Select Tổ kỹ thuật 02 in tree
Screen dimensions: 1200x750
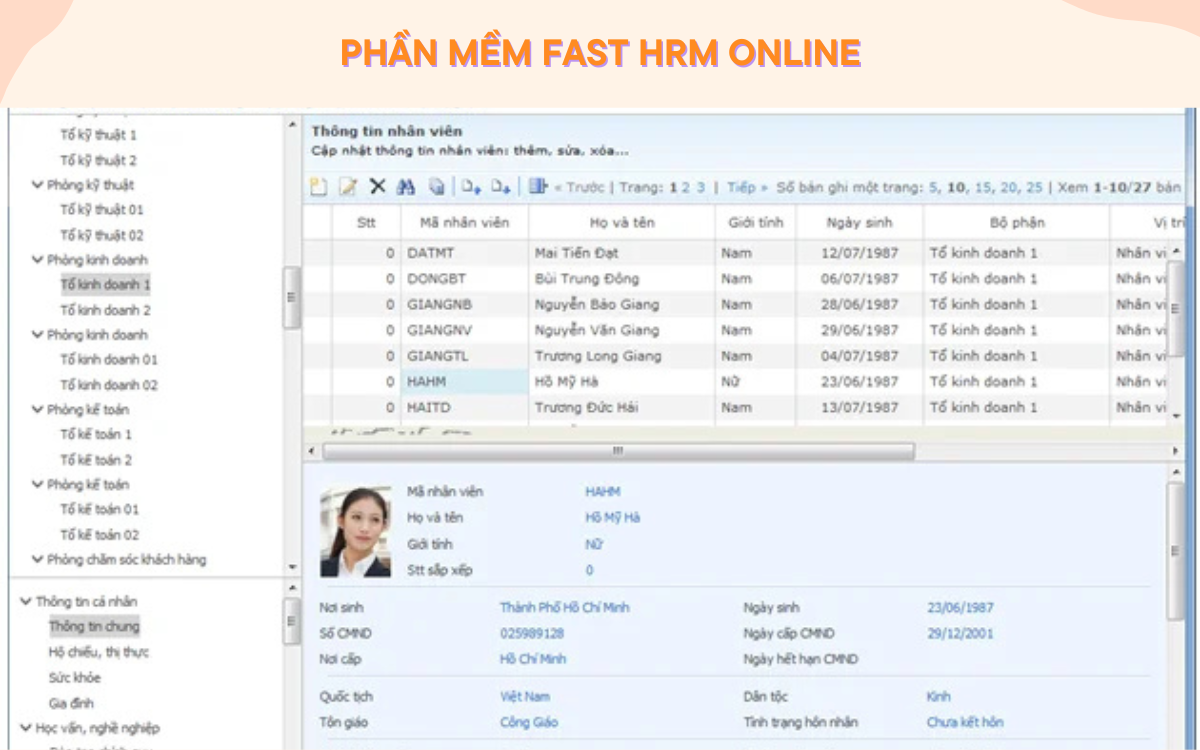coord(102,235)
